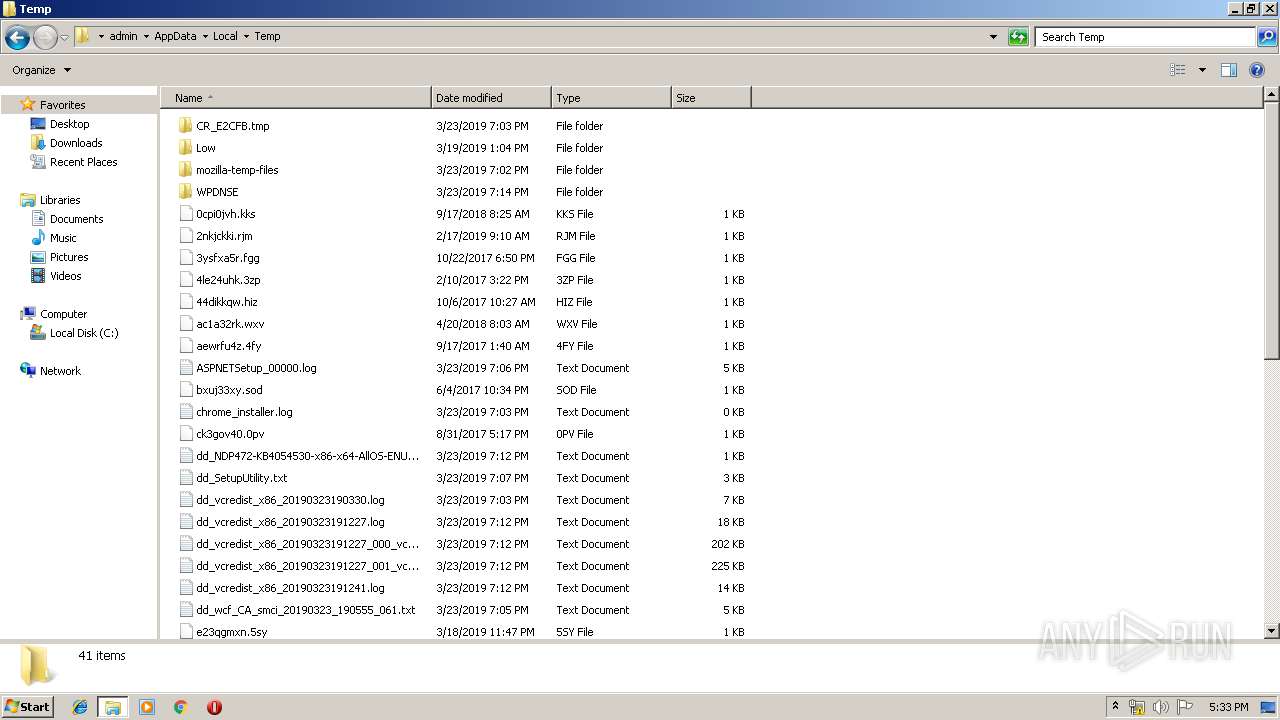Image resolution: width=1280 pixels, height=720 pixels.
Task: Select file dd_vcredist_x86_20190323190330.log
Action: click(x=290, y=500)
